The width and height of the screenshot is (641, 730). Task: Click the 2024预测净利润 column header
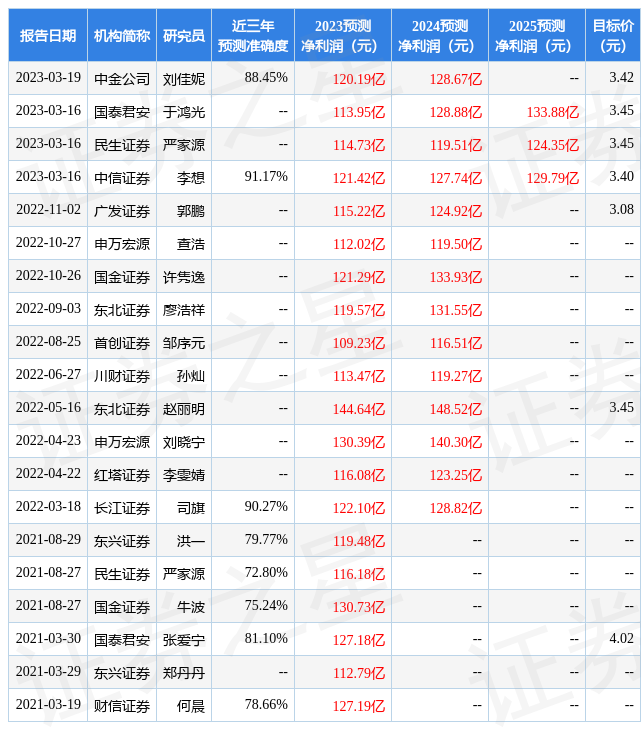440,35
